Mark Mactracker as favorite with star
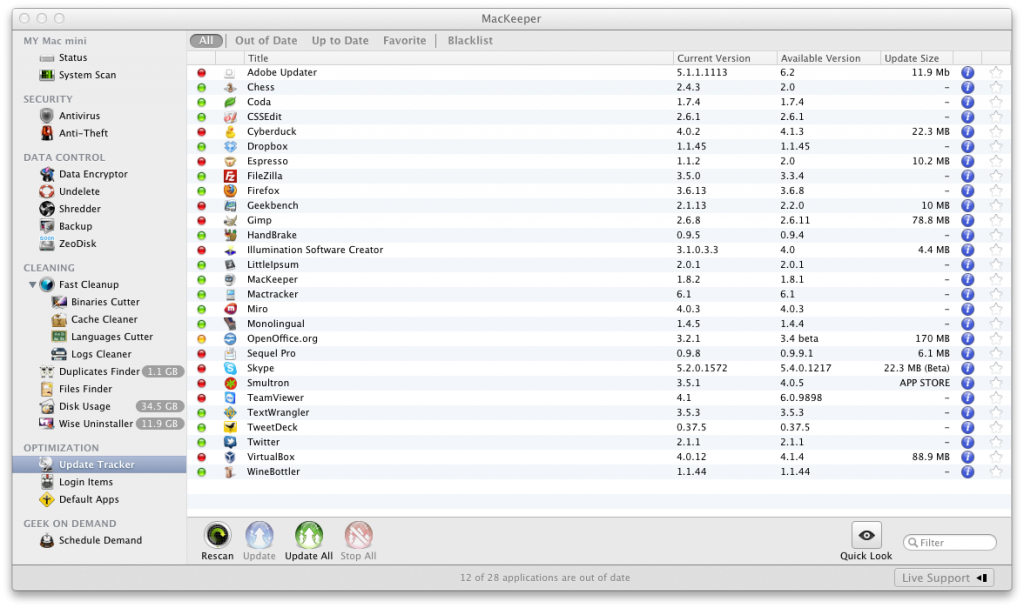 (996, 295)
